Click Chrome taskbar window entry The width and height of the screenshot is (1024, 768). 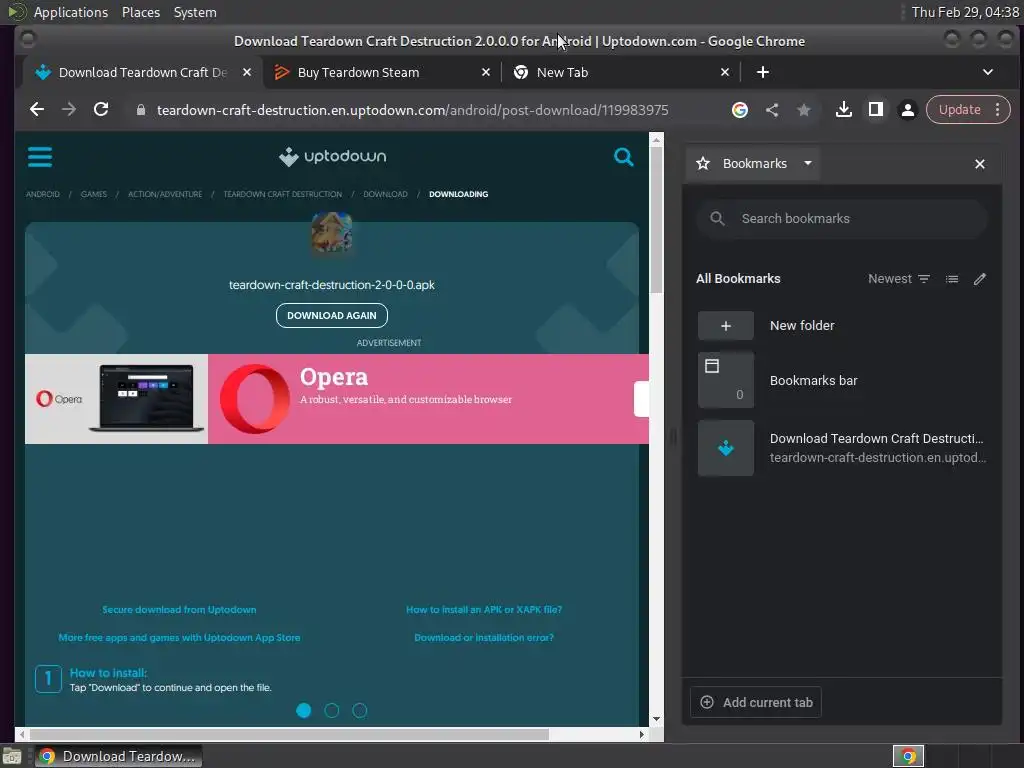pyautogui.click(x=118, y=756)
